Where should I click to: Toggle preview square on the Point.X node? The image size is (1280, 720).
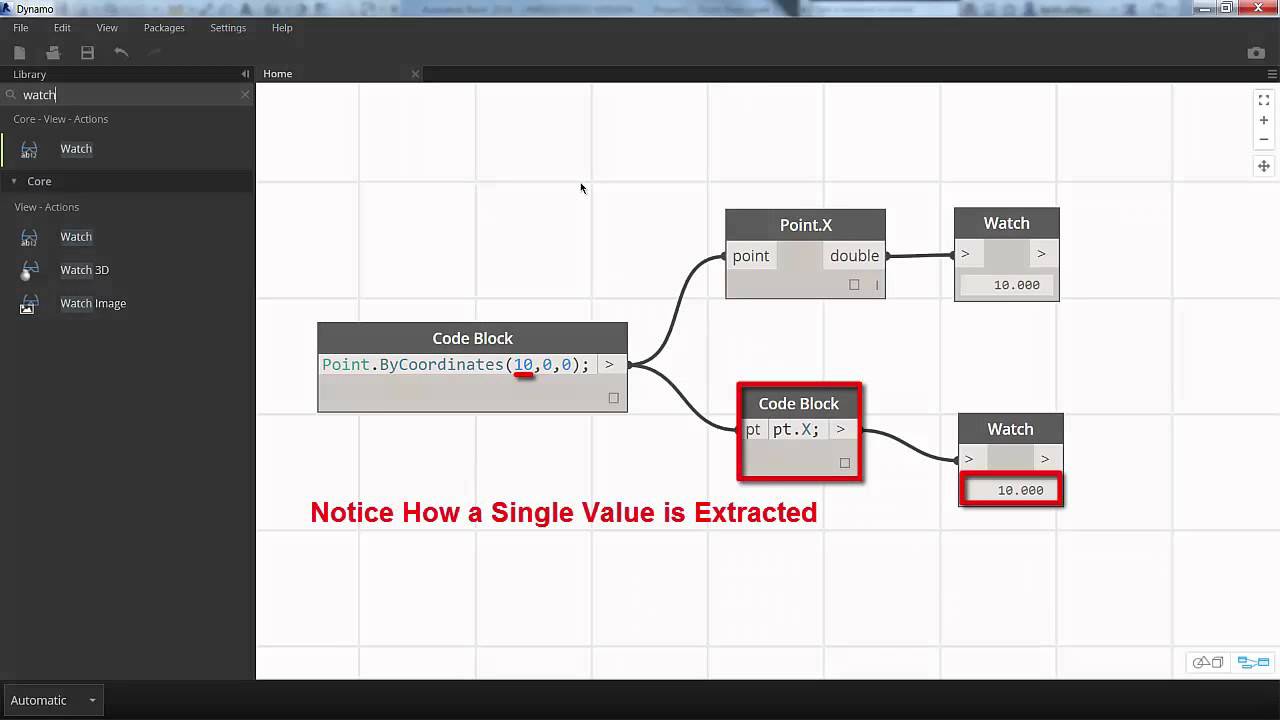coord(854,284)
